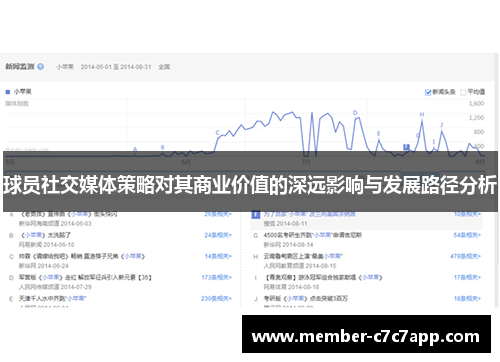The width and height of the screenshot is (500, 362).
Task: Select chart marker C on the trend line
Action: [217, 133]
